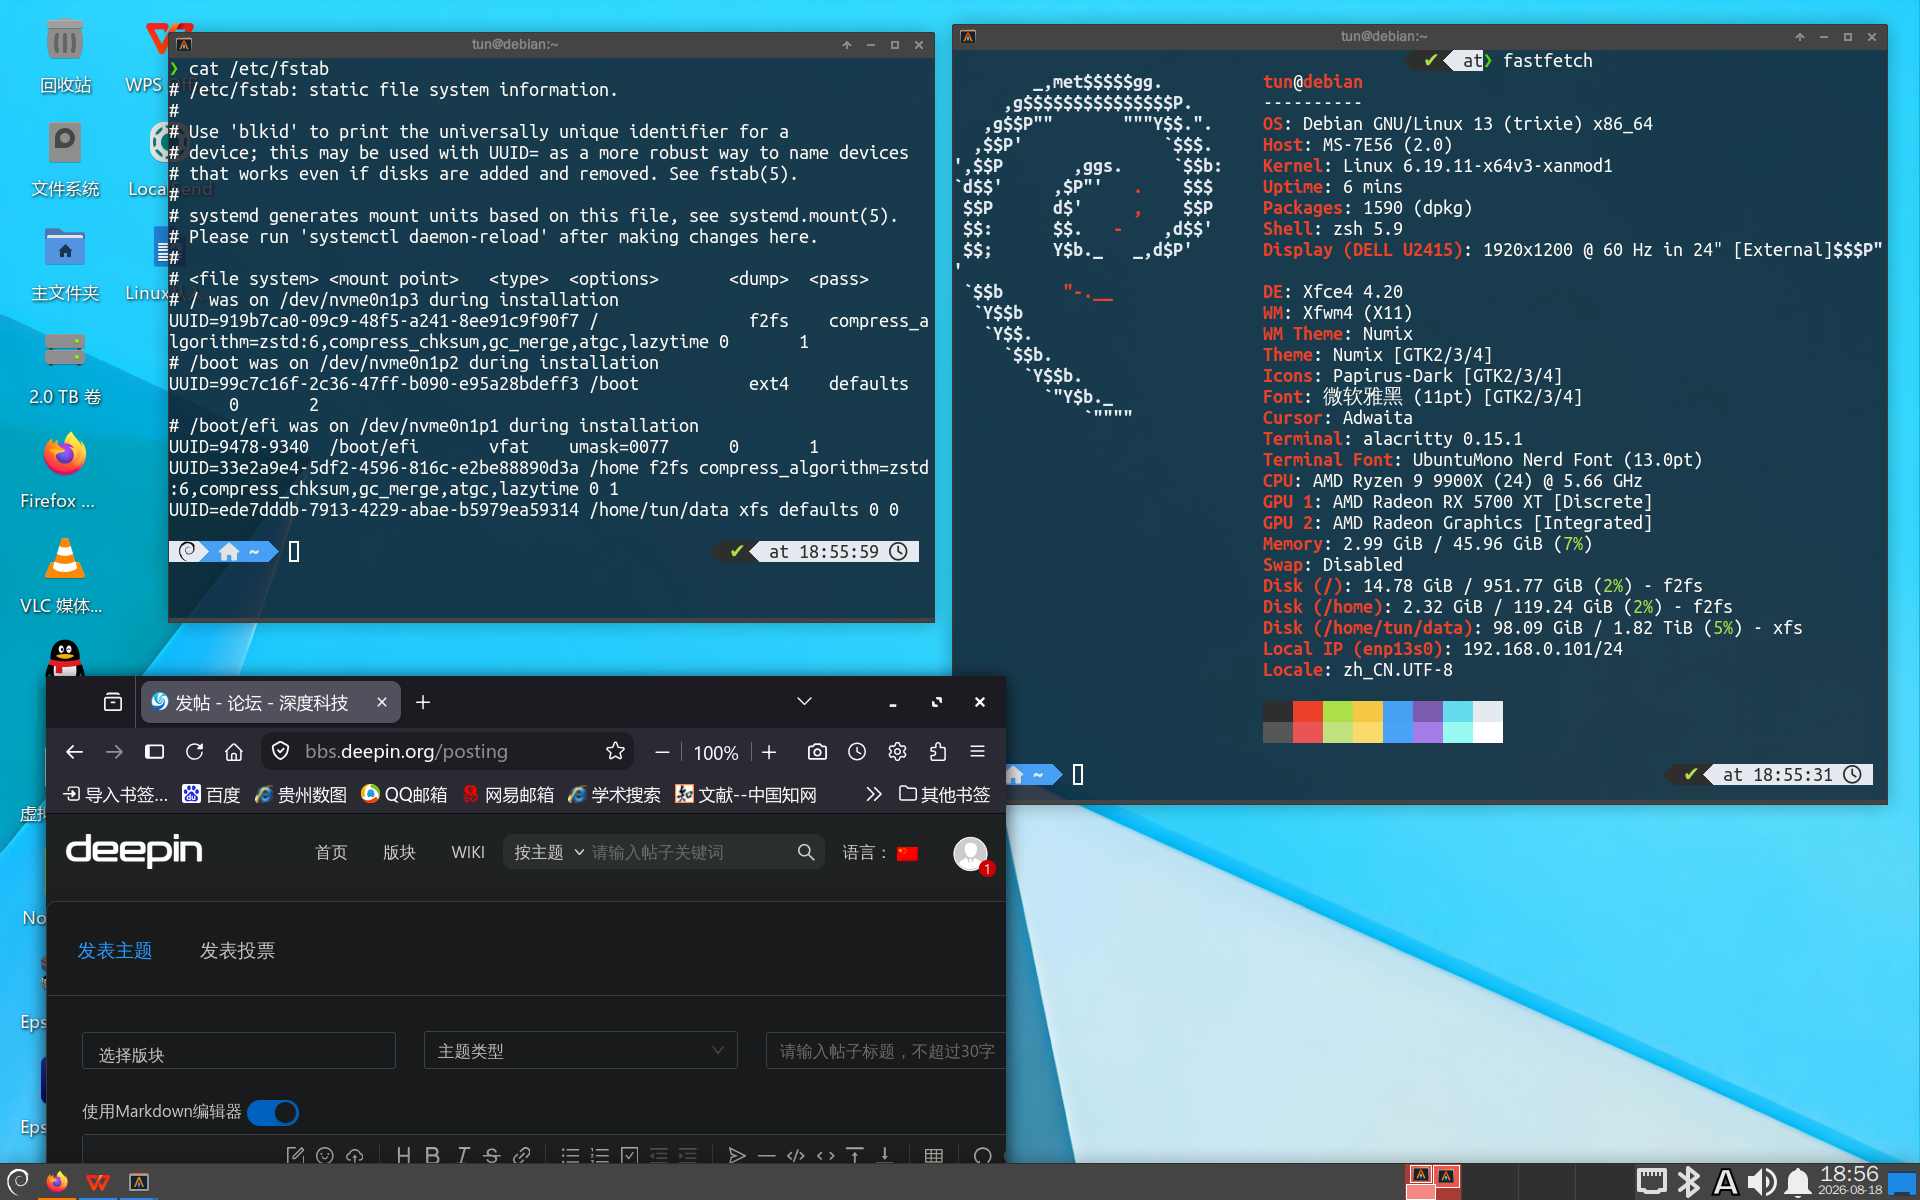Apply bold in the post editor toolbar
Image resolution: width=1920 pixels, height=1200 pixels.
pyautogui.click(x=432, y=1155)
